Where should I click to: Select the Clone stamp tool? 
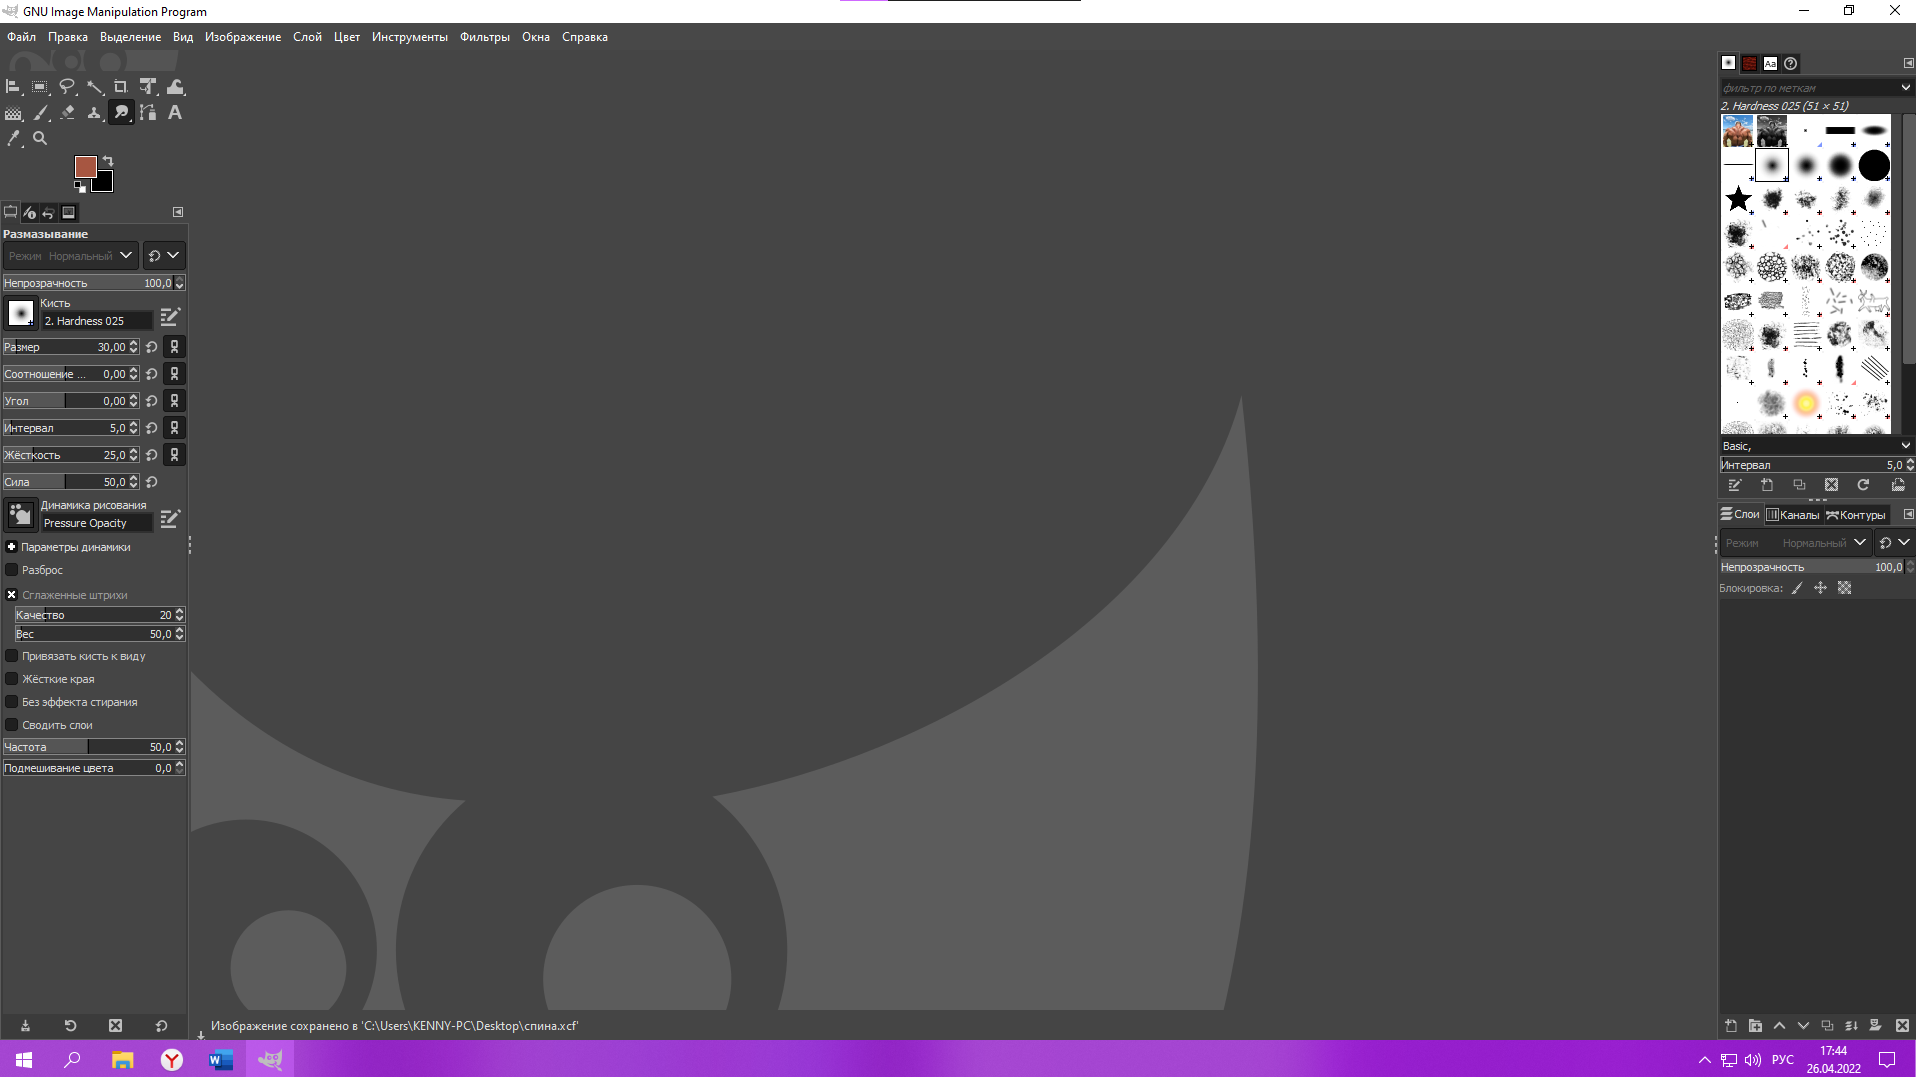click(94, 113)
